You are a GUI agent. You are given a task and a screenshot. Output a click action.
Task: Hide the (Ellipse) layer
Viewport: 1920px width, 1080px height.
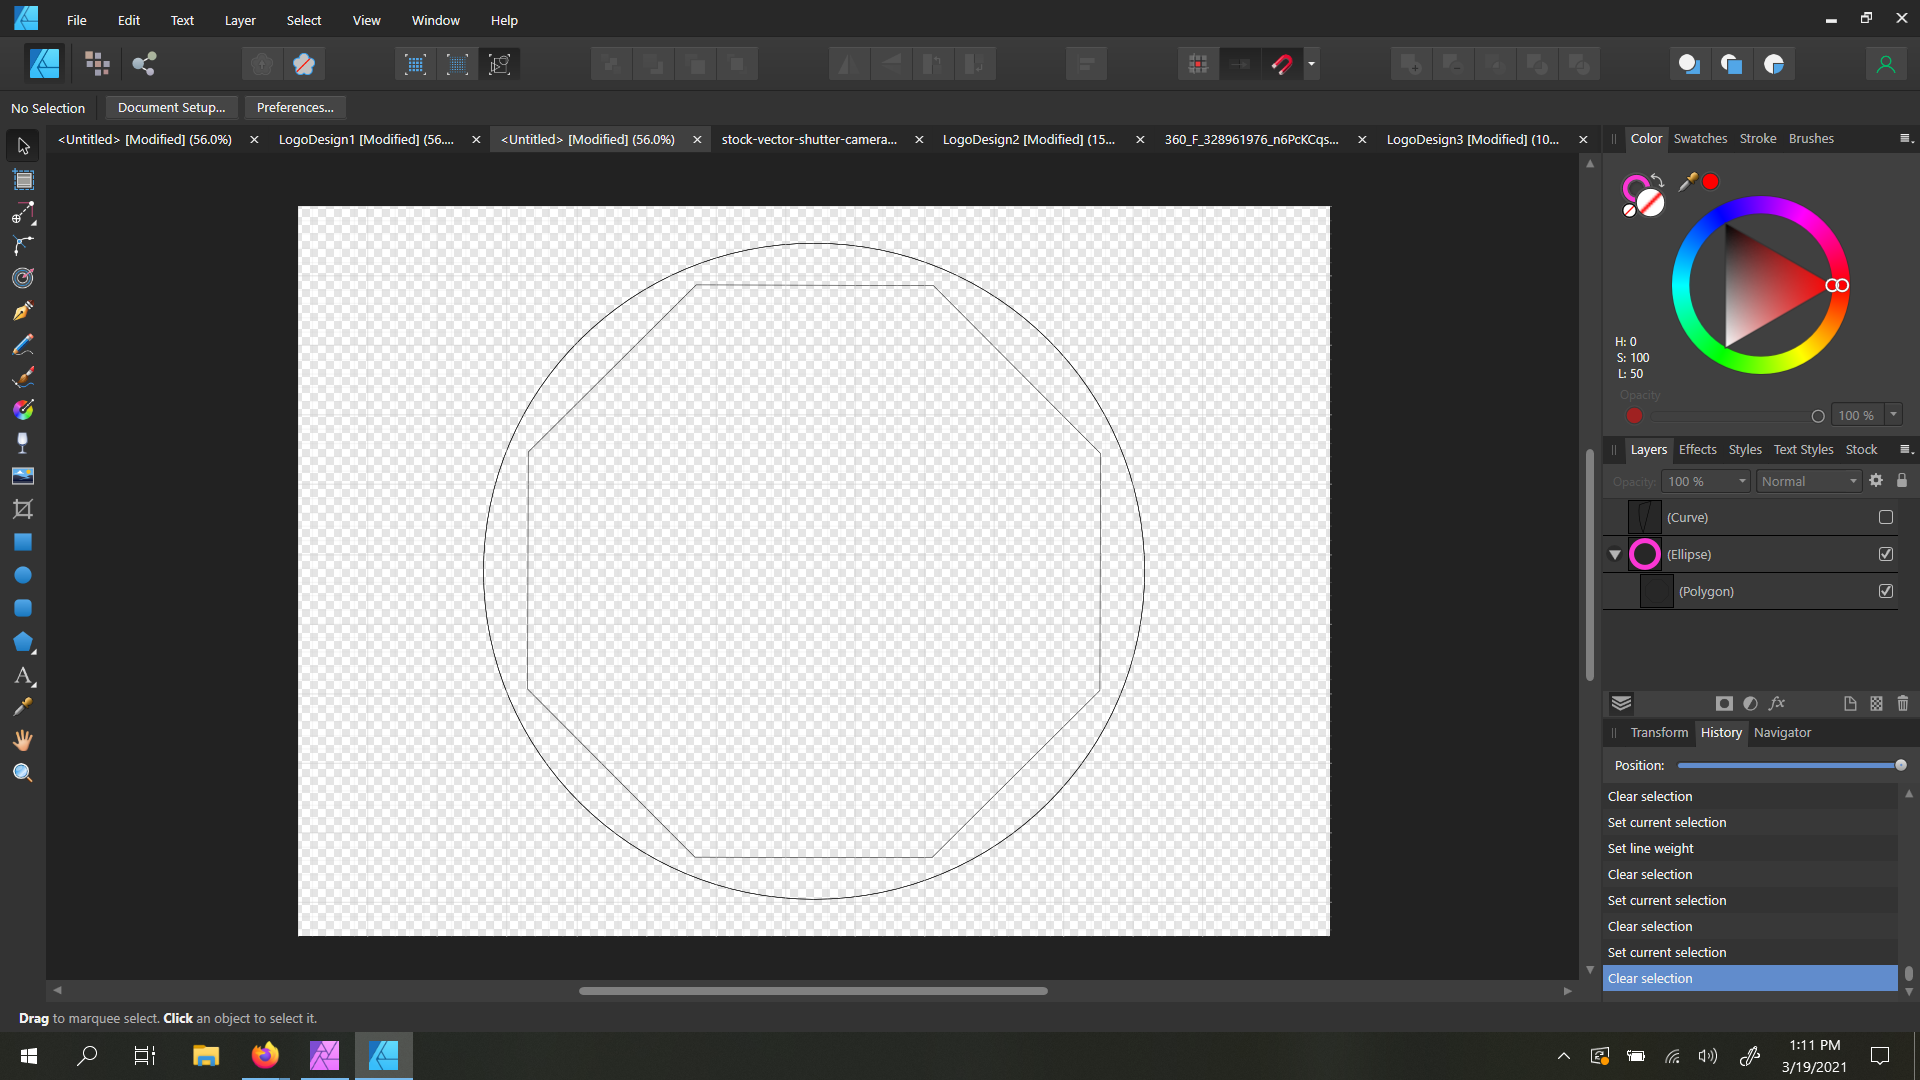tap(1886, 553)
